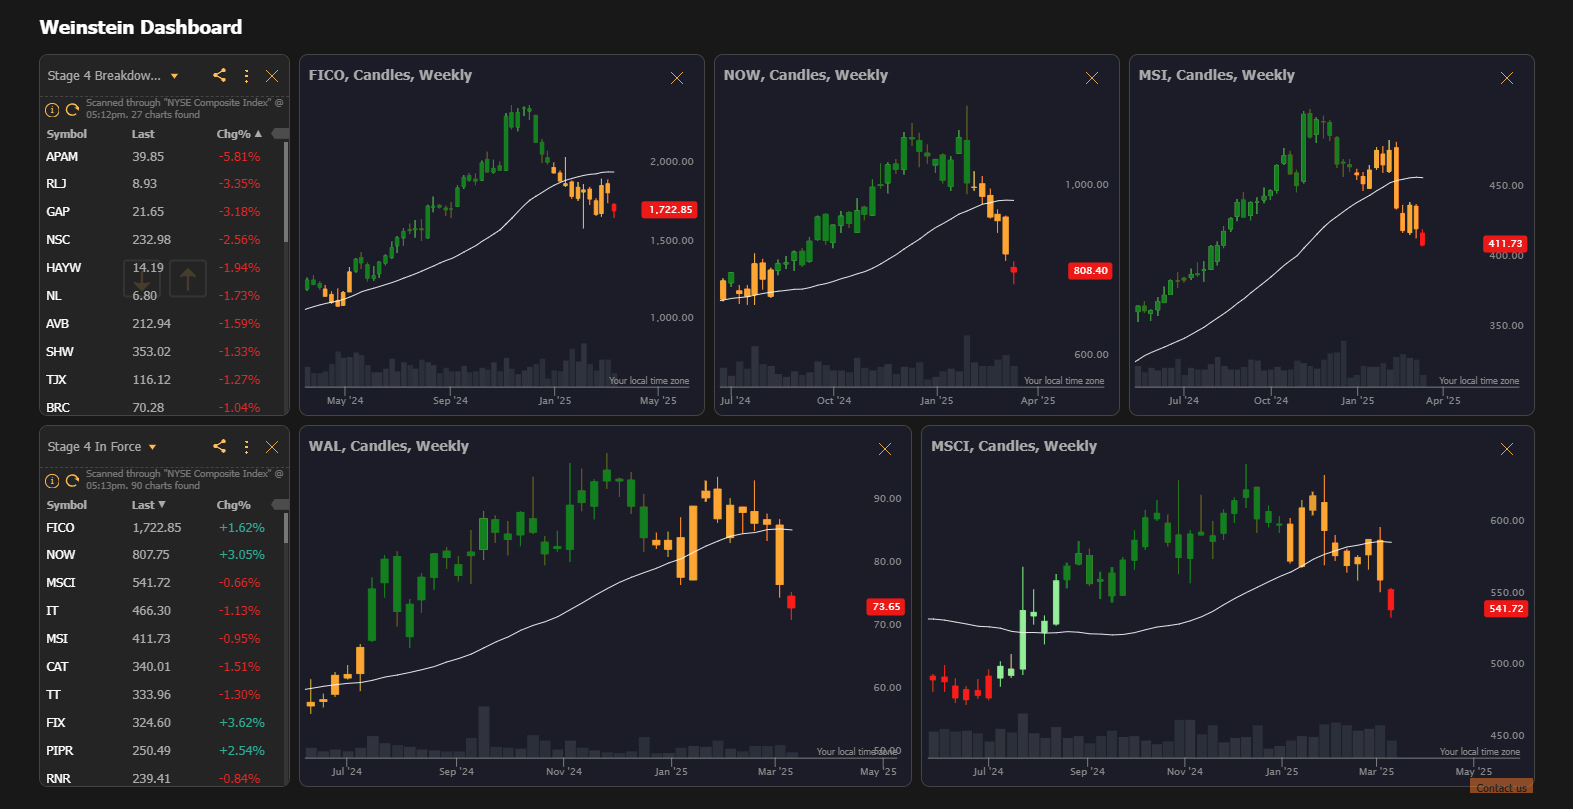Select the PIPR row
Image resolution: width=1573 pixels, height=809 pixels.
pyautogui.click(x=160, y=751)
